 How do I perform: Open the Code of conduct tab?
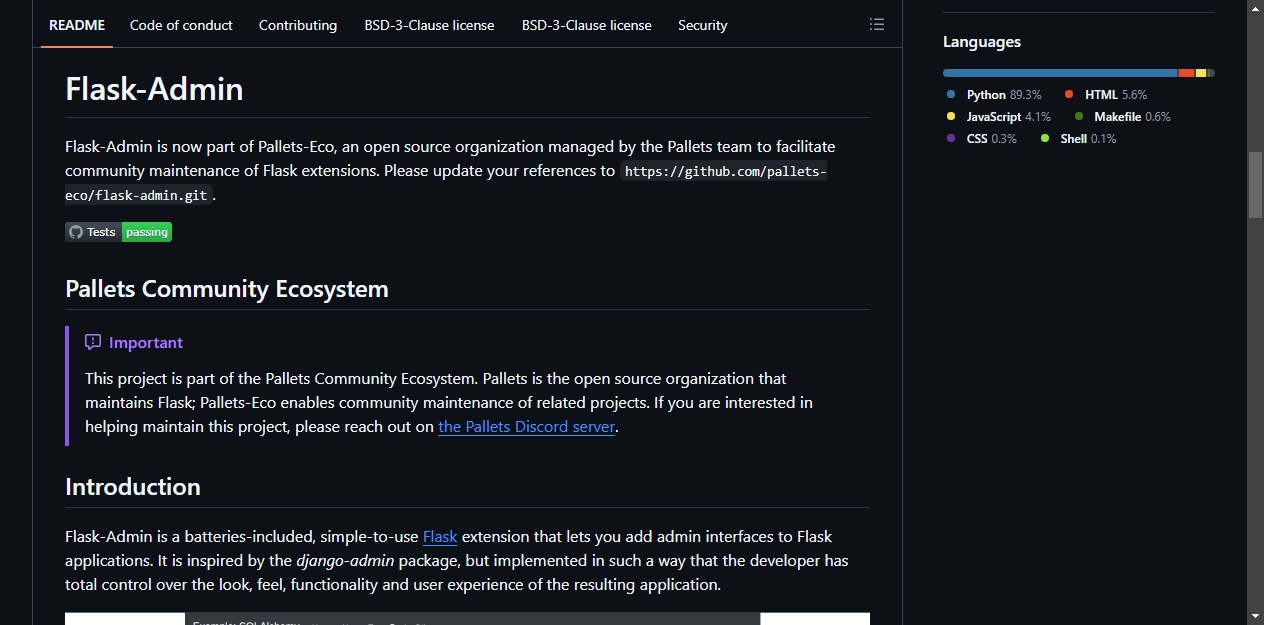click(x=181, y=25)
